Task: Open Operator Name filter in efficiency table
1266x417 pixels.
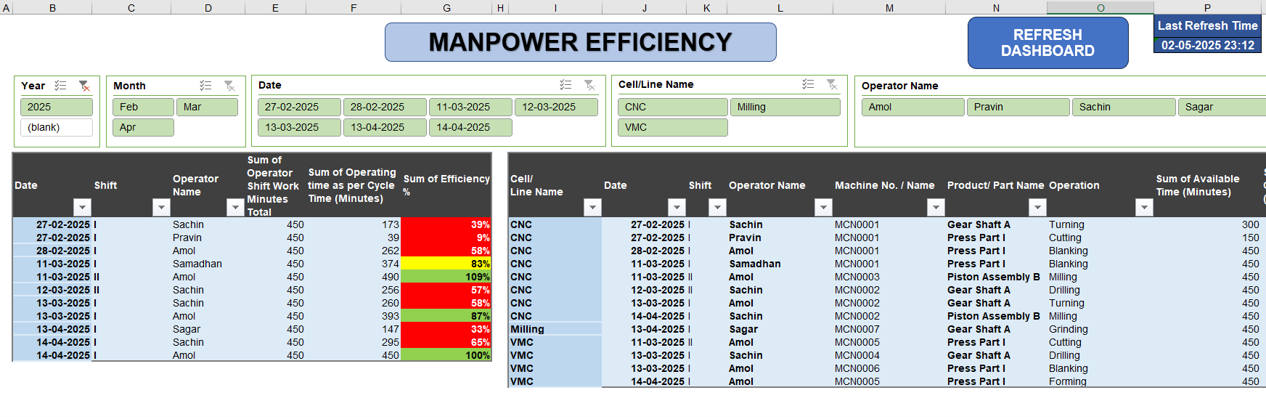Action: click(235, 207)
